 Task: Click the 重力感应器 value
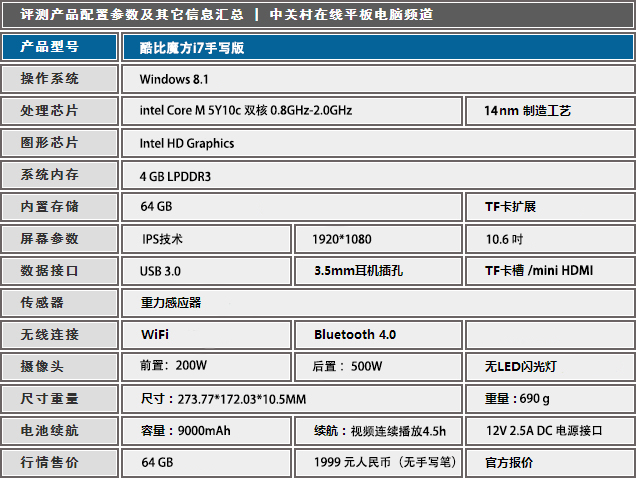click(171, 303)
